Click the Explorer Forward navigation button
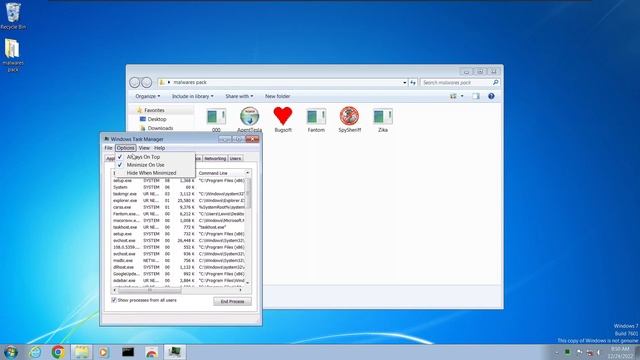The image size is (640, 360). (147, 82)
